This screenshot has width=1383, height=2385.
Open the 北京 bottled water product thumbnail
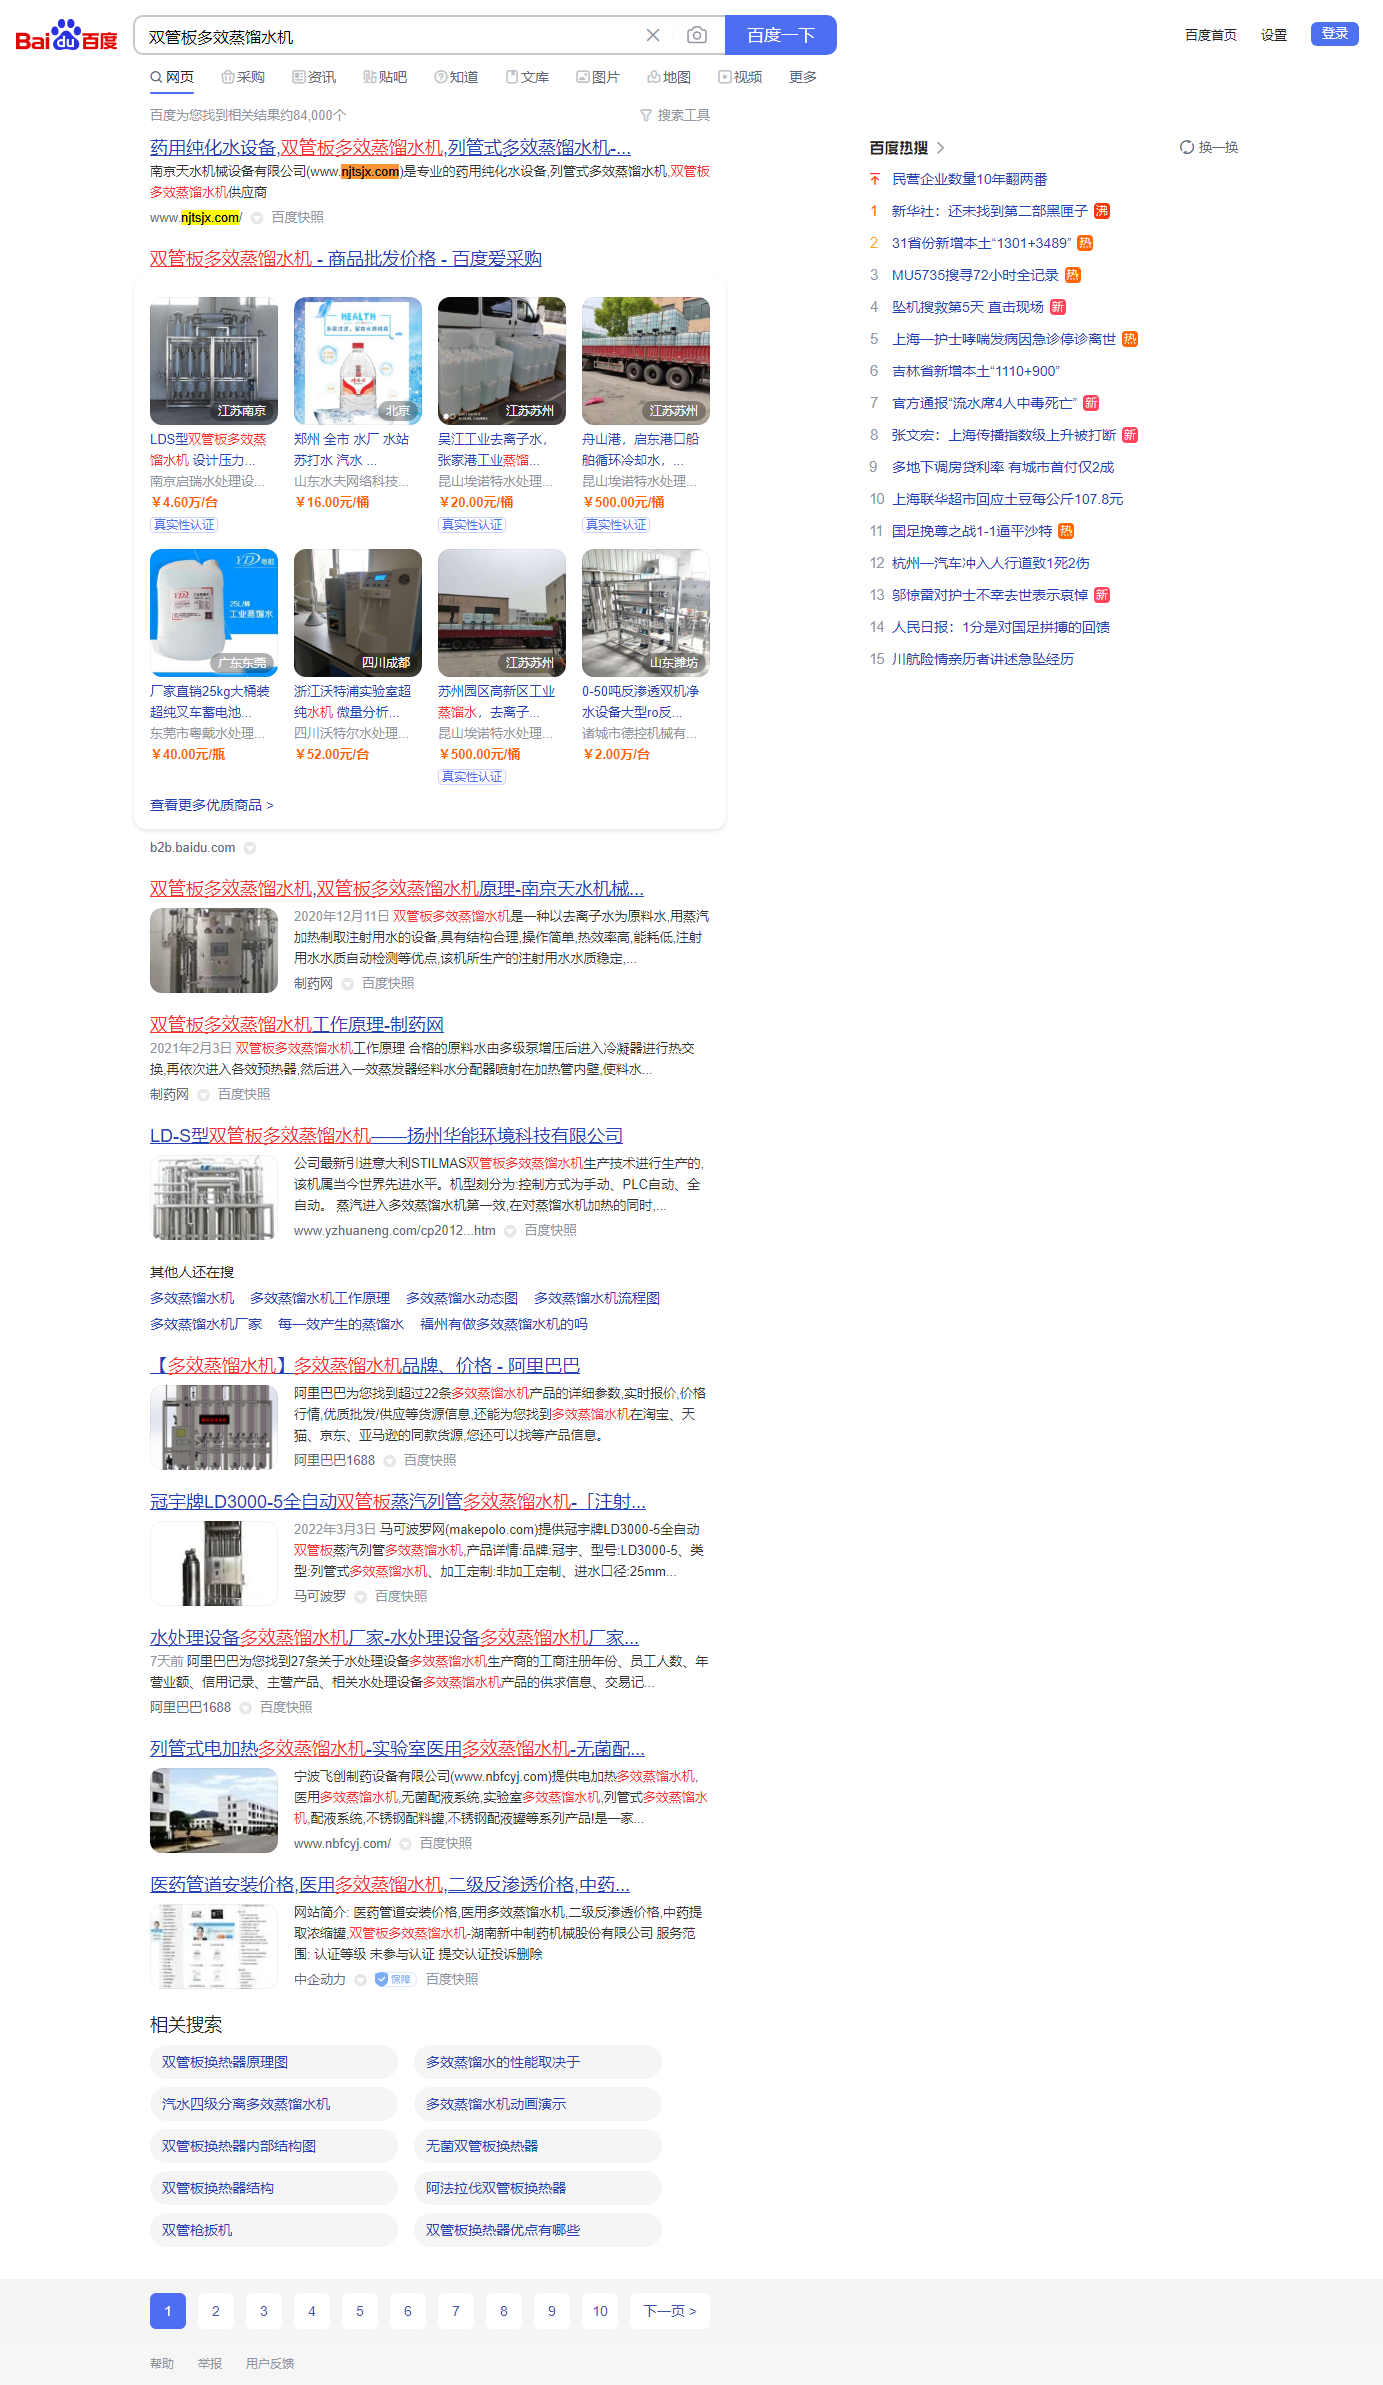358,361
